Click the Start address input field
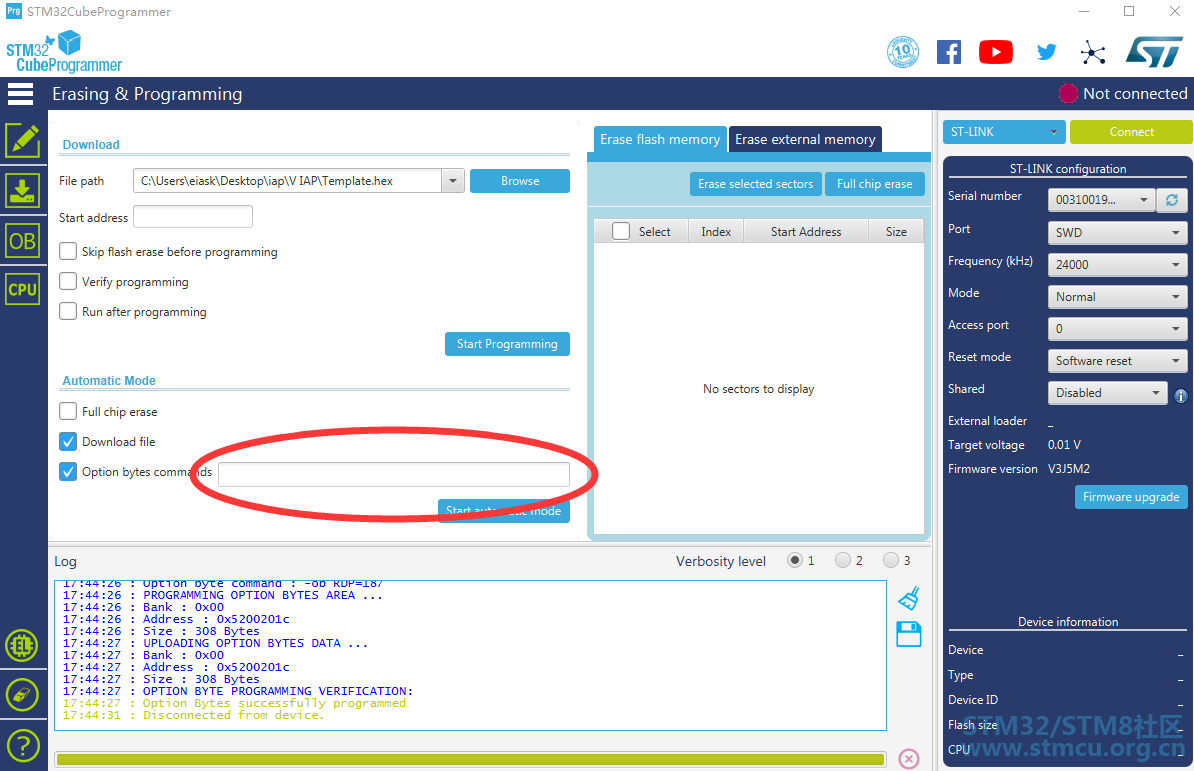 coord(193,217)
